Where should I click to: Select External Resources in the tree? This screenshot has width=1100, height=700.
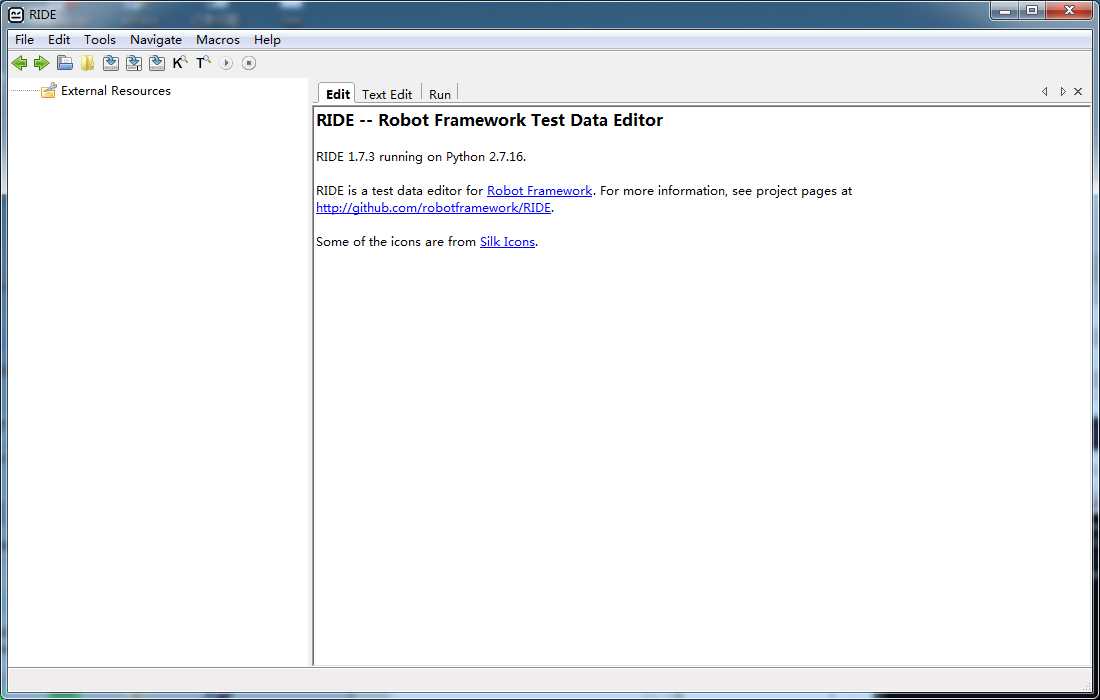[116, 90]
